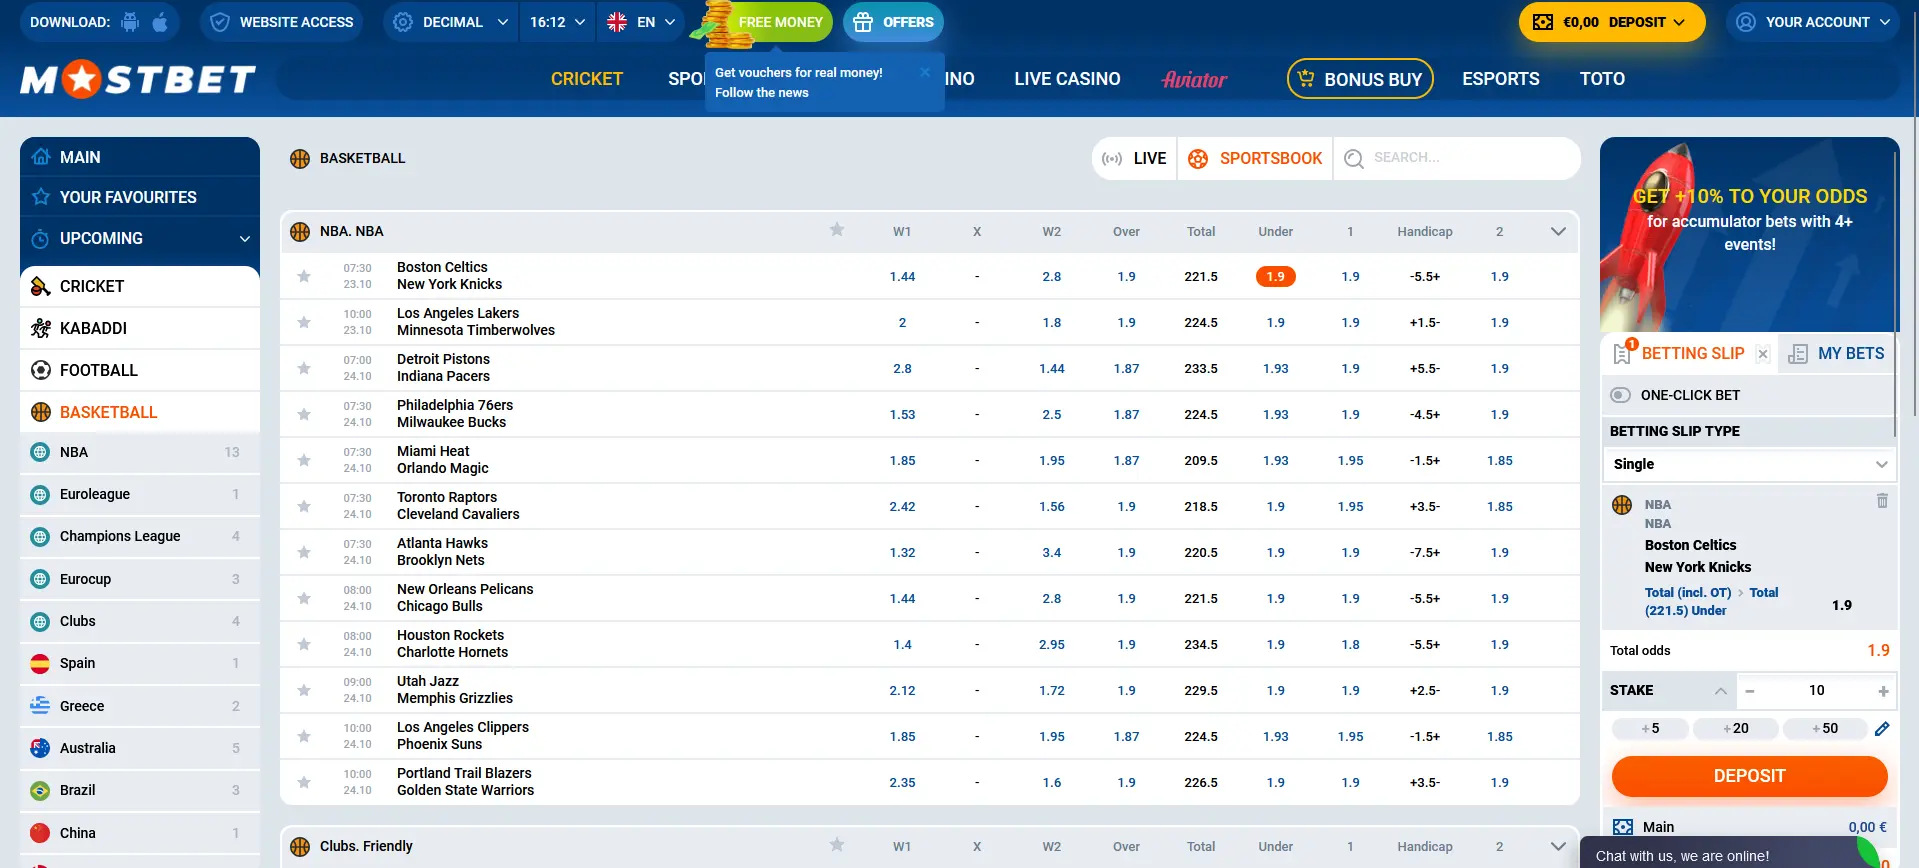Star the NBA league header
This screenshot has height=868, width=1919.
tap(837, 230)
